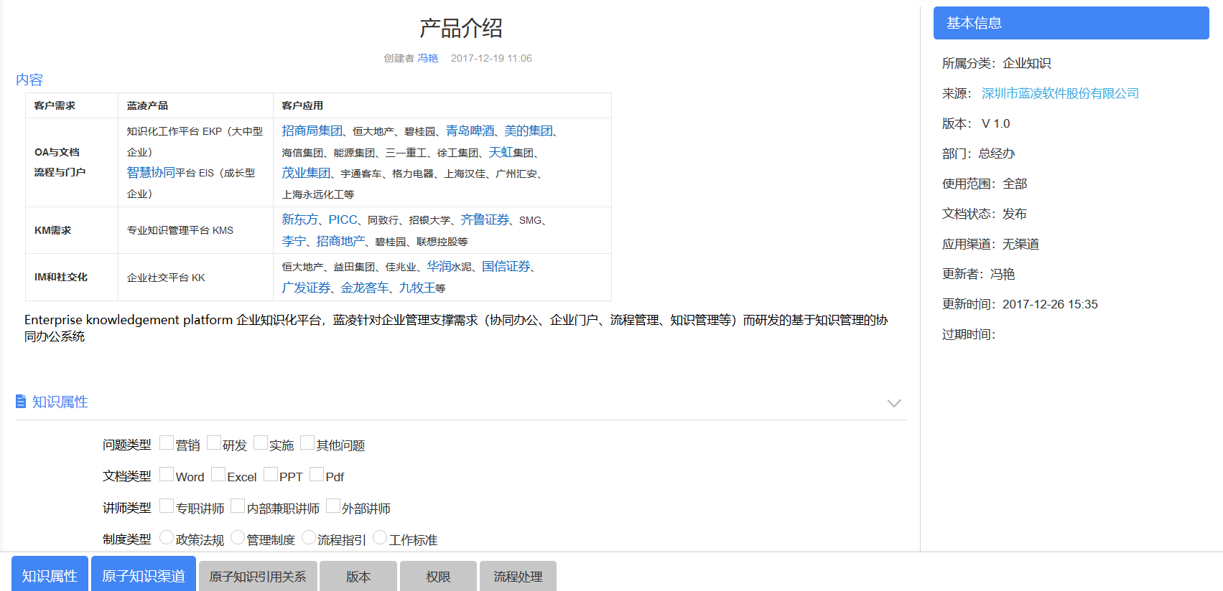Click the 青岛啤酒 customer link

coord(470,131)
